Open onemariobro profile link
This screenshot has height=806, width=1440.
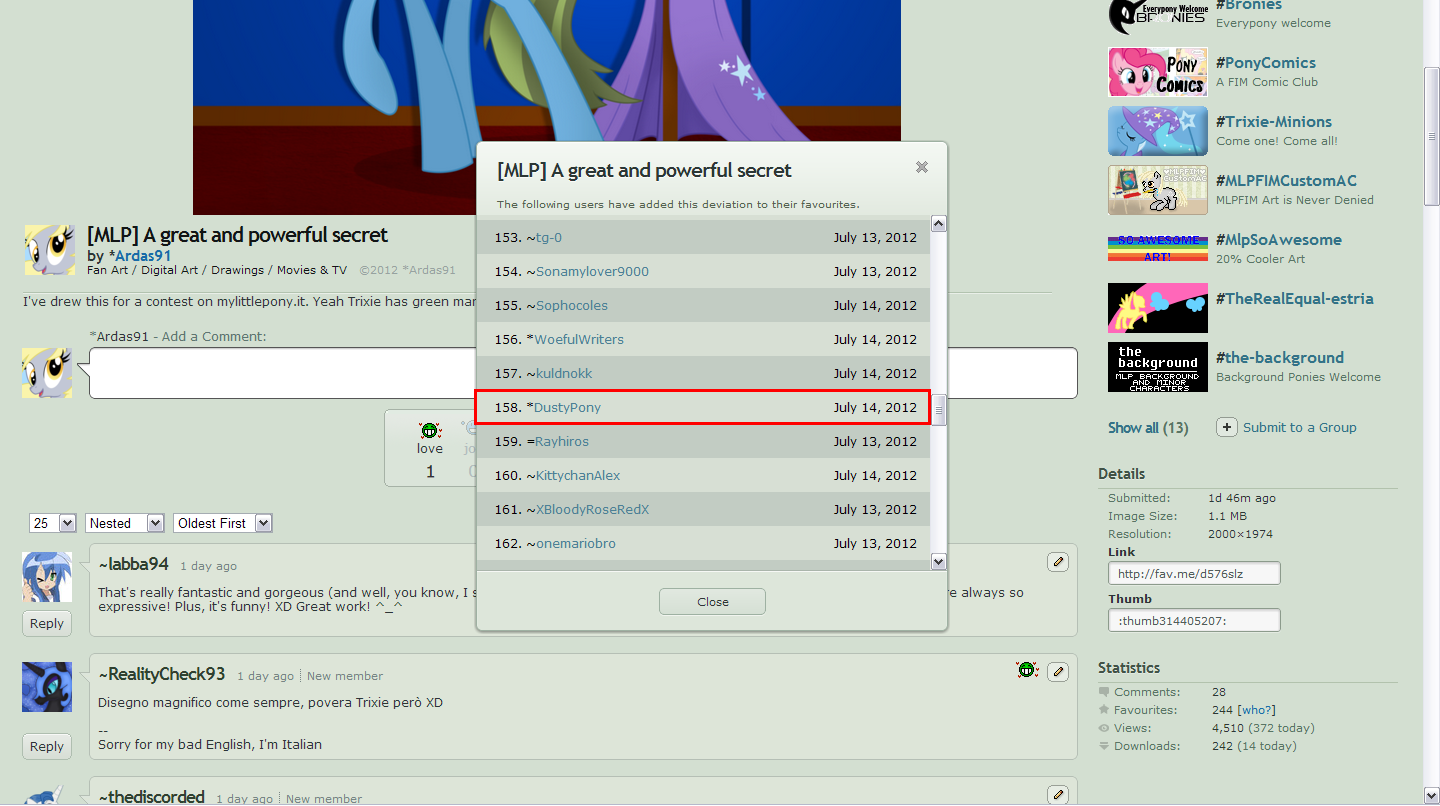click(576, 543)
